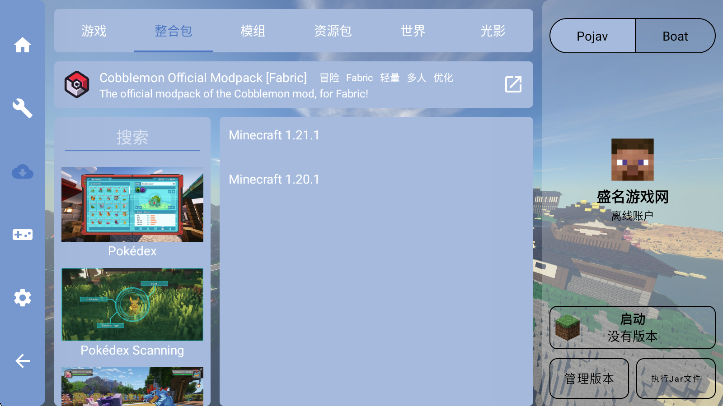723x406 pixels.
Task: Click the 轻量 tag label
Action: 390,78
